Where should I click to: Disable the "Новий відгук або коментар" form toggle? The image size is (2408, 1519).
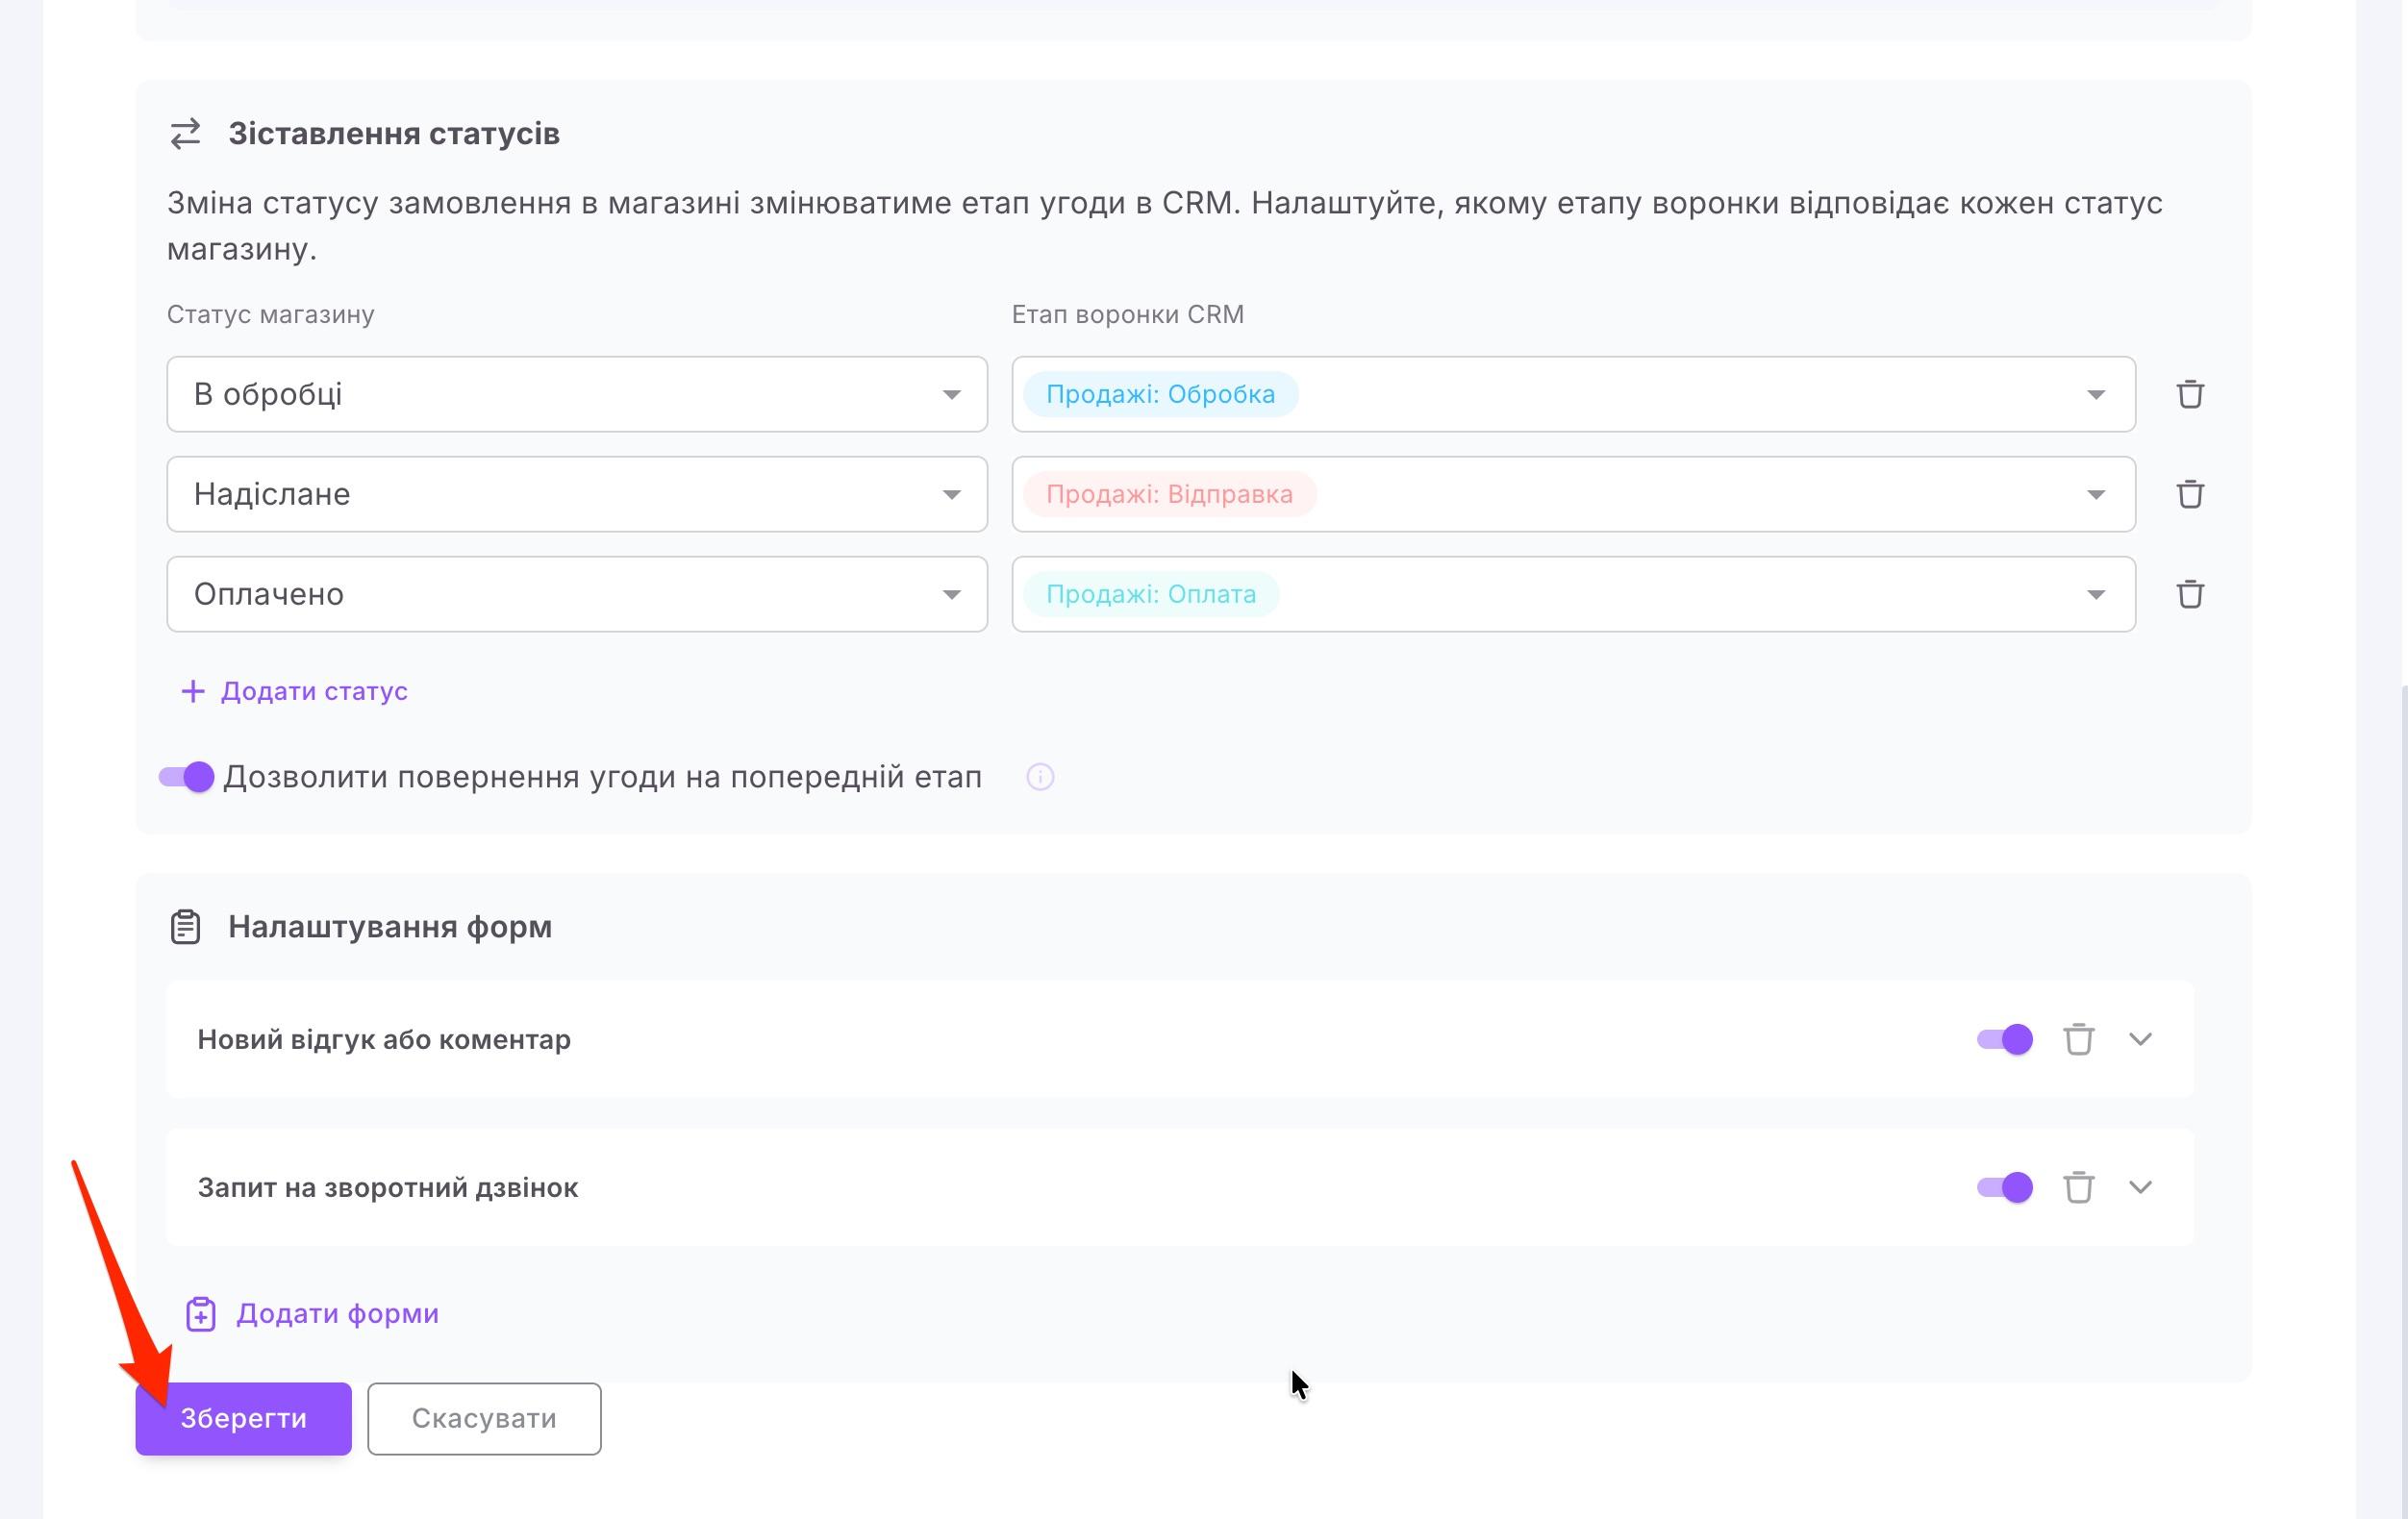[x=2005, y=1039]
